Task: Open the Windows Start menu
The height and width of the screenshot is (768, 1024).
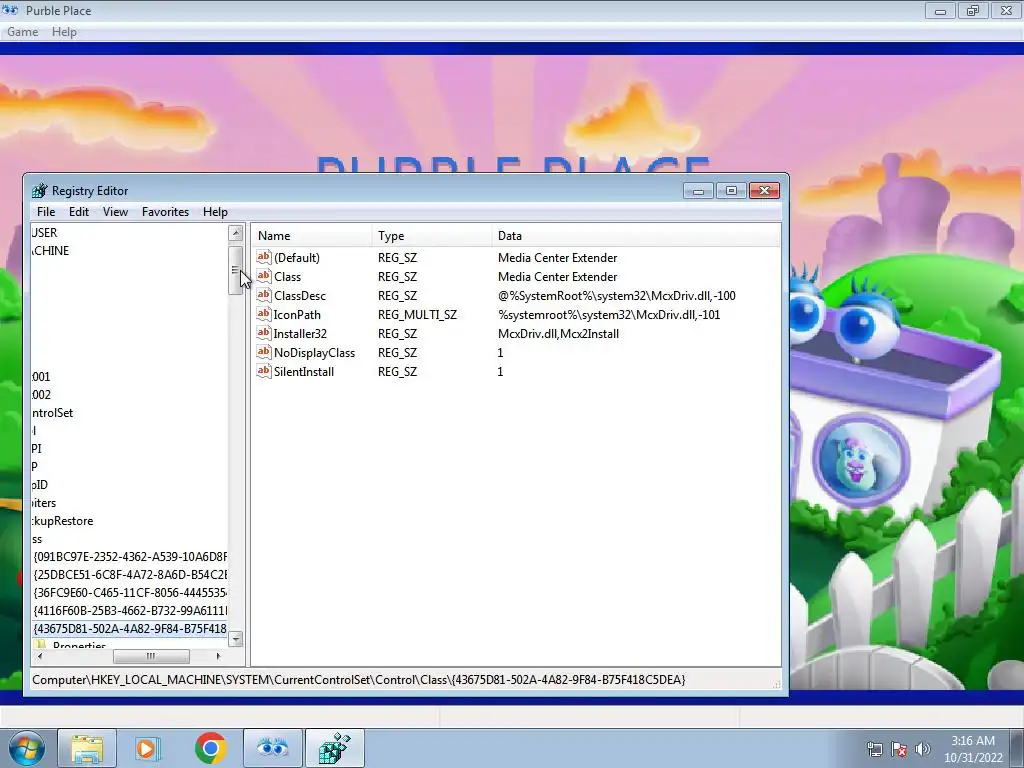Action: pos(26,748)
